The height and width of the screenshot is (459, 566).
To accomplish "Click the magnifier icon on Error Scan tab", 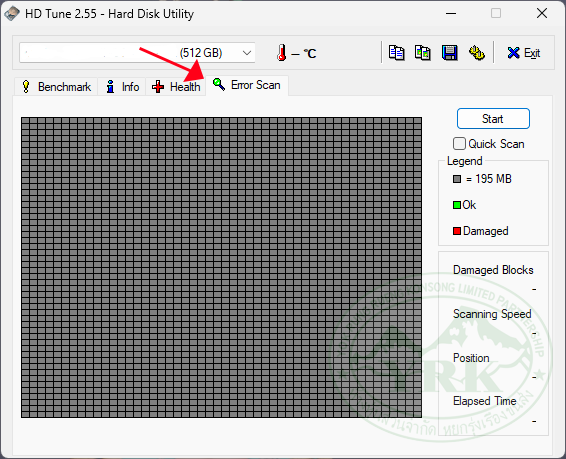I will (x=219, y=84).
